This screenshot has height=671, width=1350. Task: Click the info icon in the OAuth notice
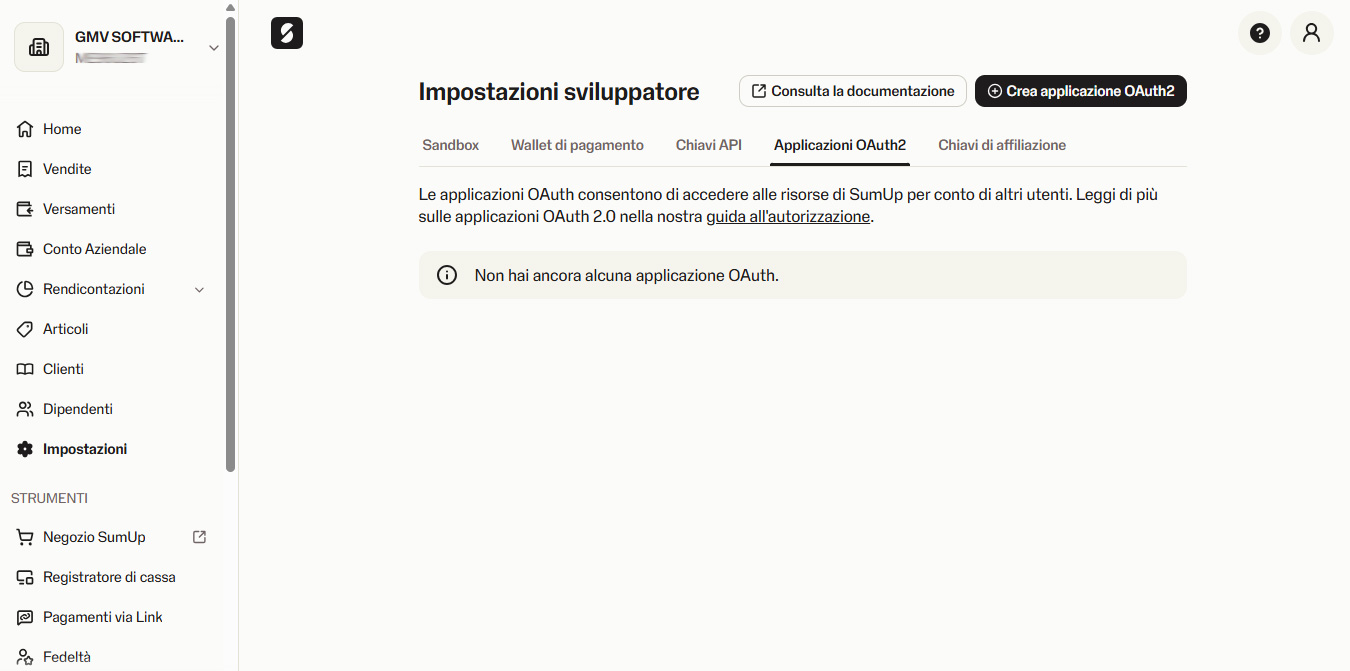point(447,275)
